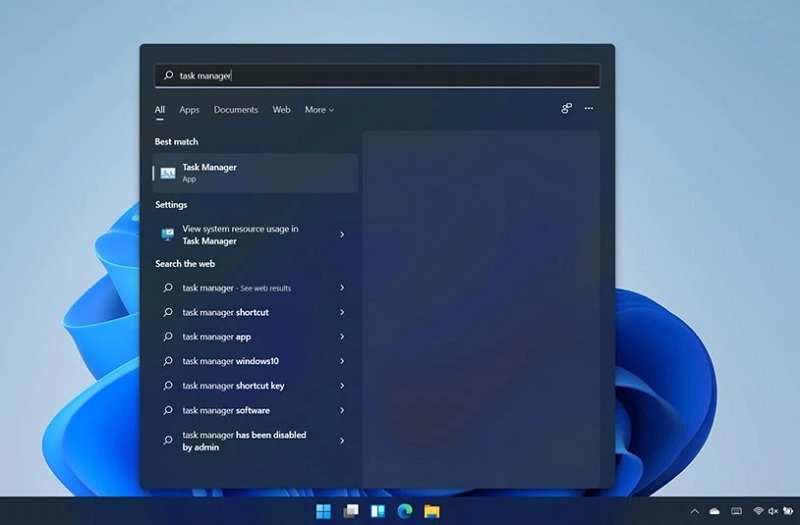Click the muted volume speaker icon
800x525 pixels.
[x=773, y=511]
